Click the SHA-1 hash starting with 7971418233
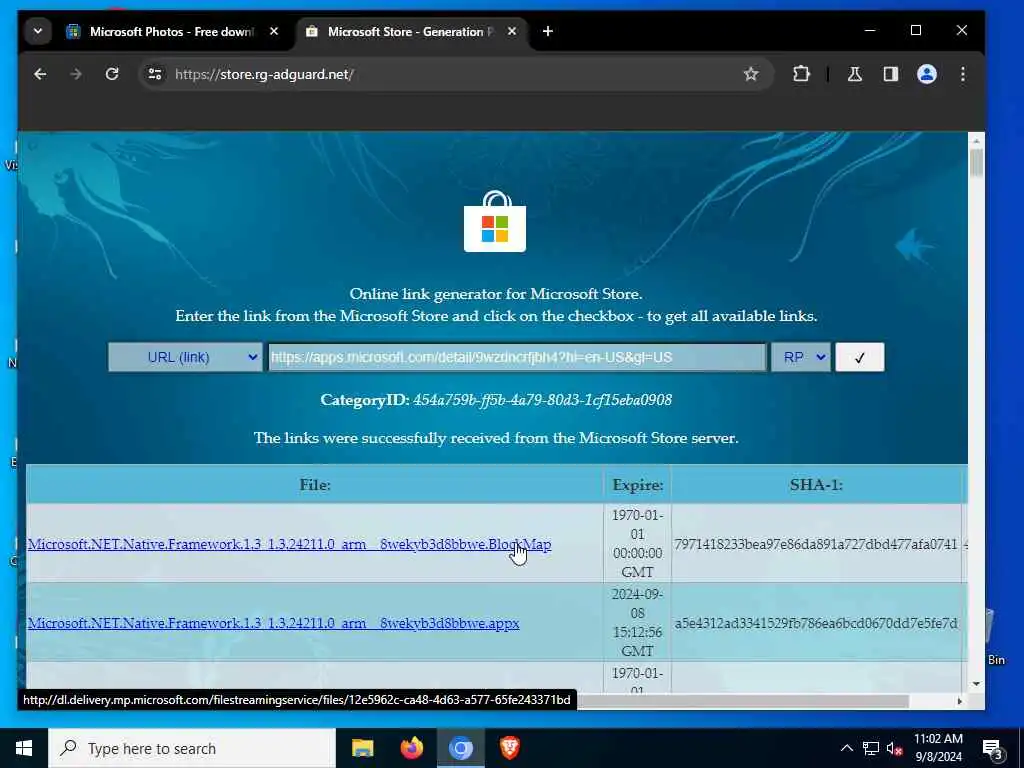 [x=816, y=544]
